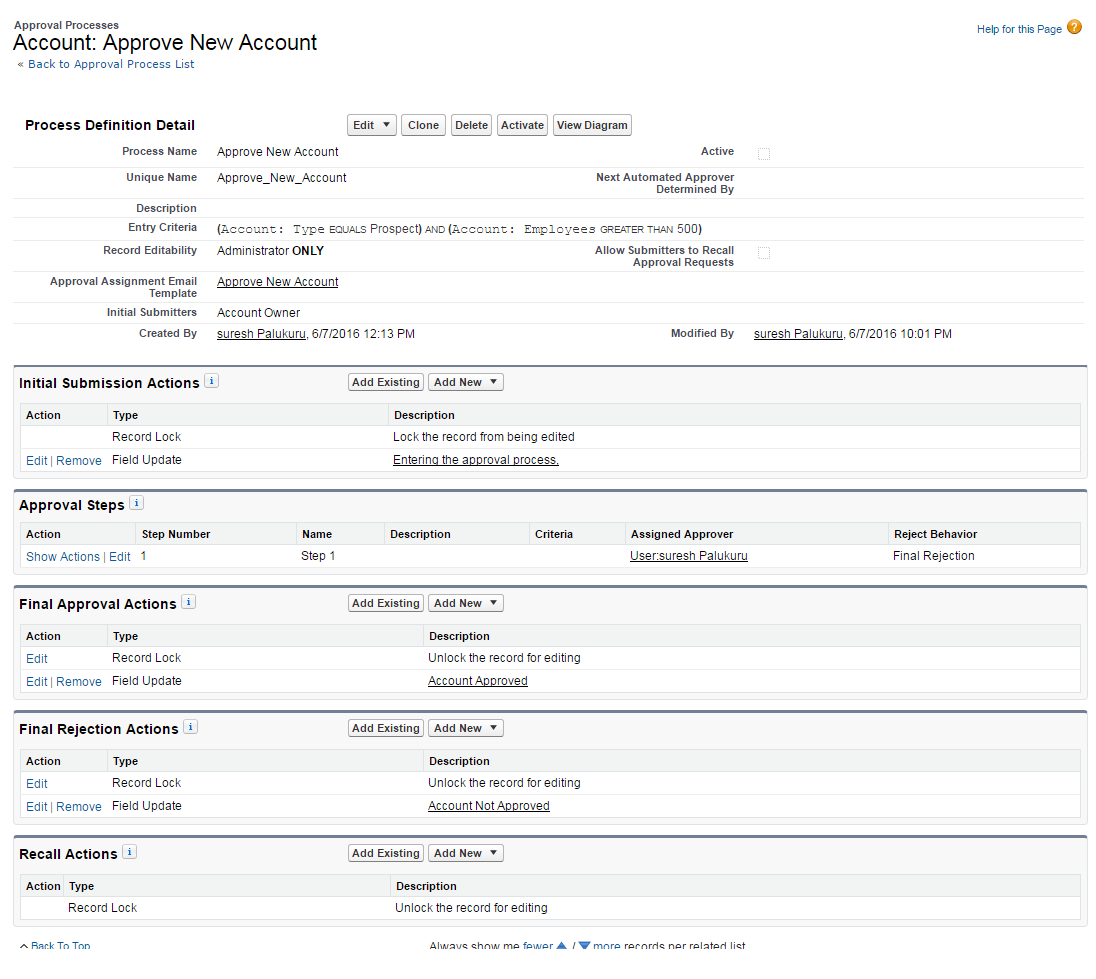The width and height of the screenshot is (1096, 979).
Task: Click info icon beside Initial Submission Actions
Action: (211, 381)
